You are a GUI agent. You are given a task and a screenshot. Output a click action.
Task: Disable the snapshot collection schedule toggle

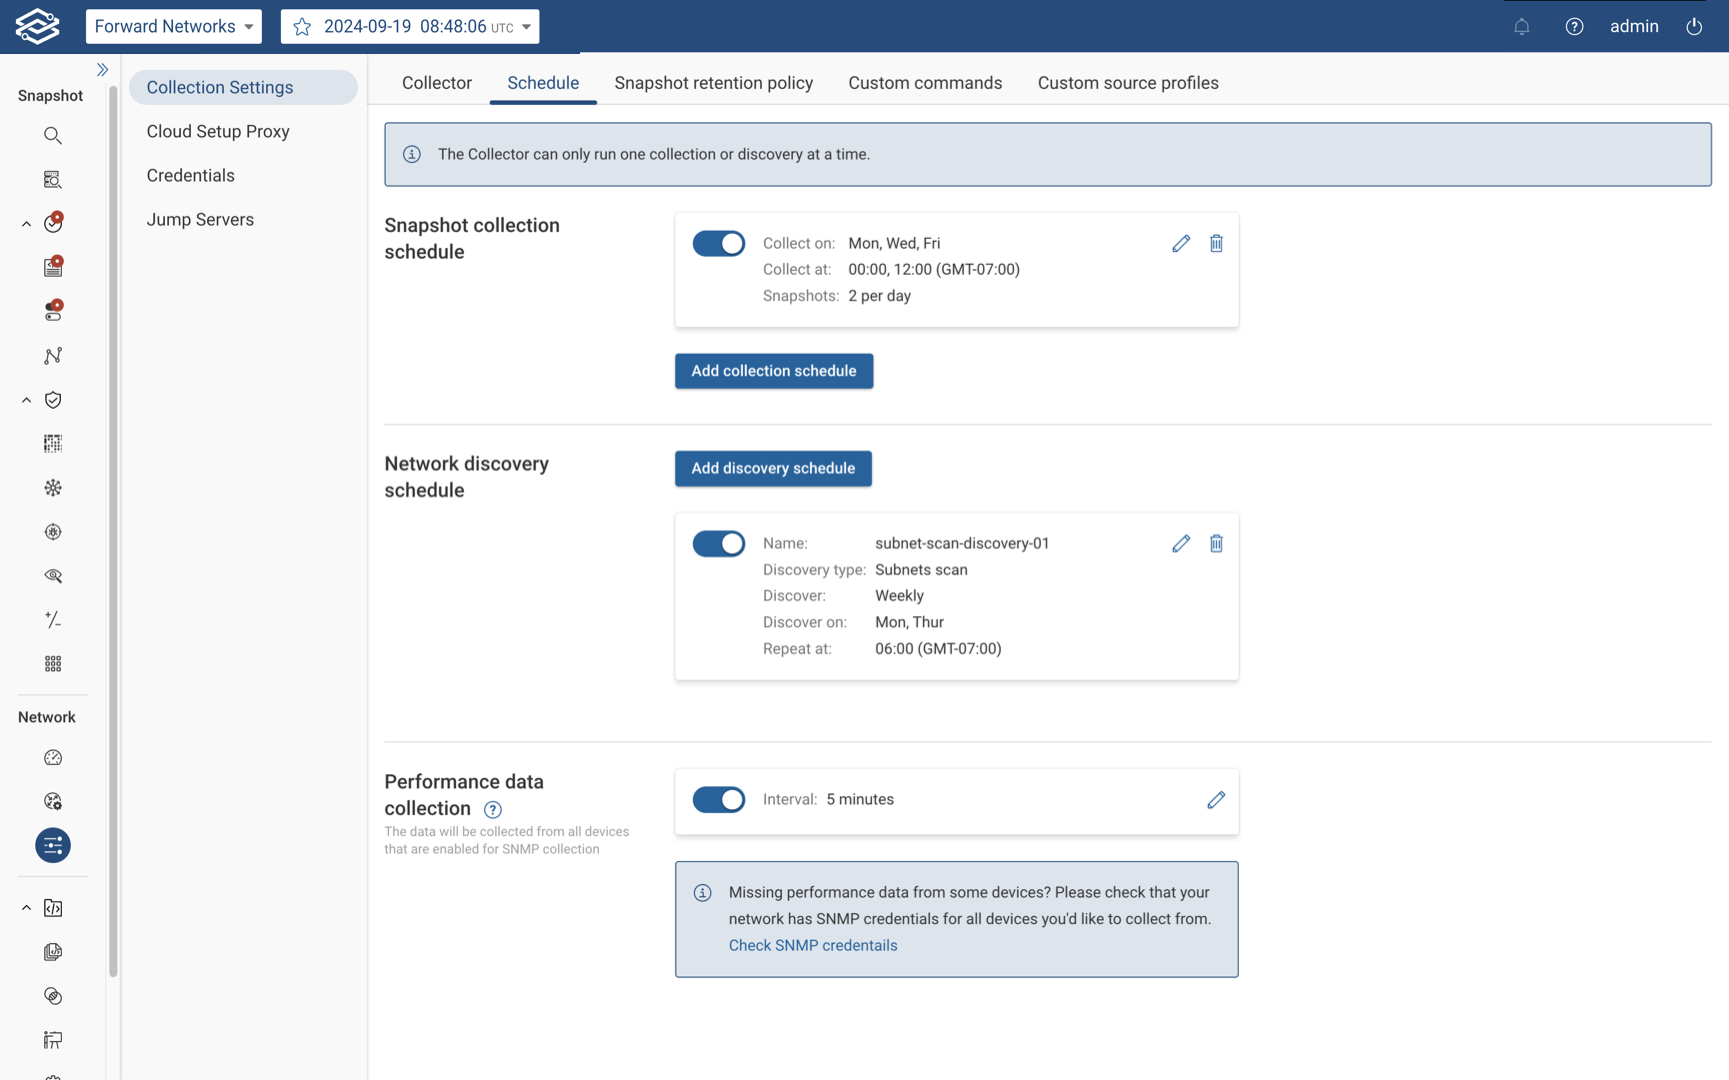coord(718,243)
